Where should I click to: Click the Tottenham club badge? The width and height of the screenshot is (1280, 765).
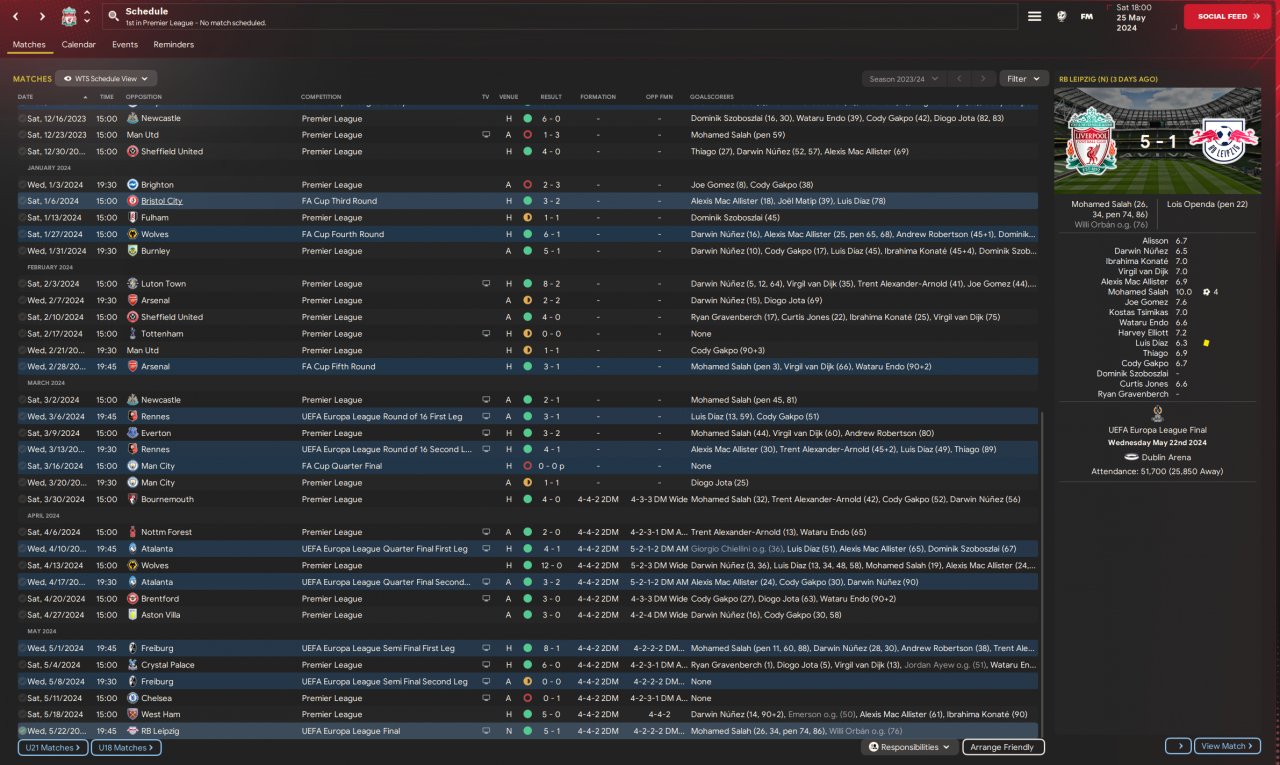pos(132,334)
